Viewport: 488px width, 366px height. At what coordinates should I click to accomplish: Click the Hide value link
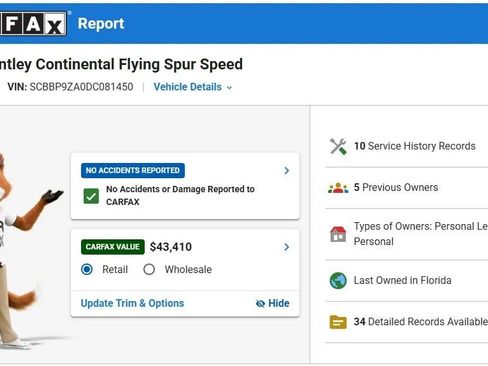[273, 303]
